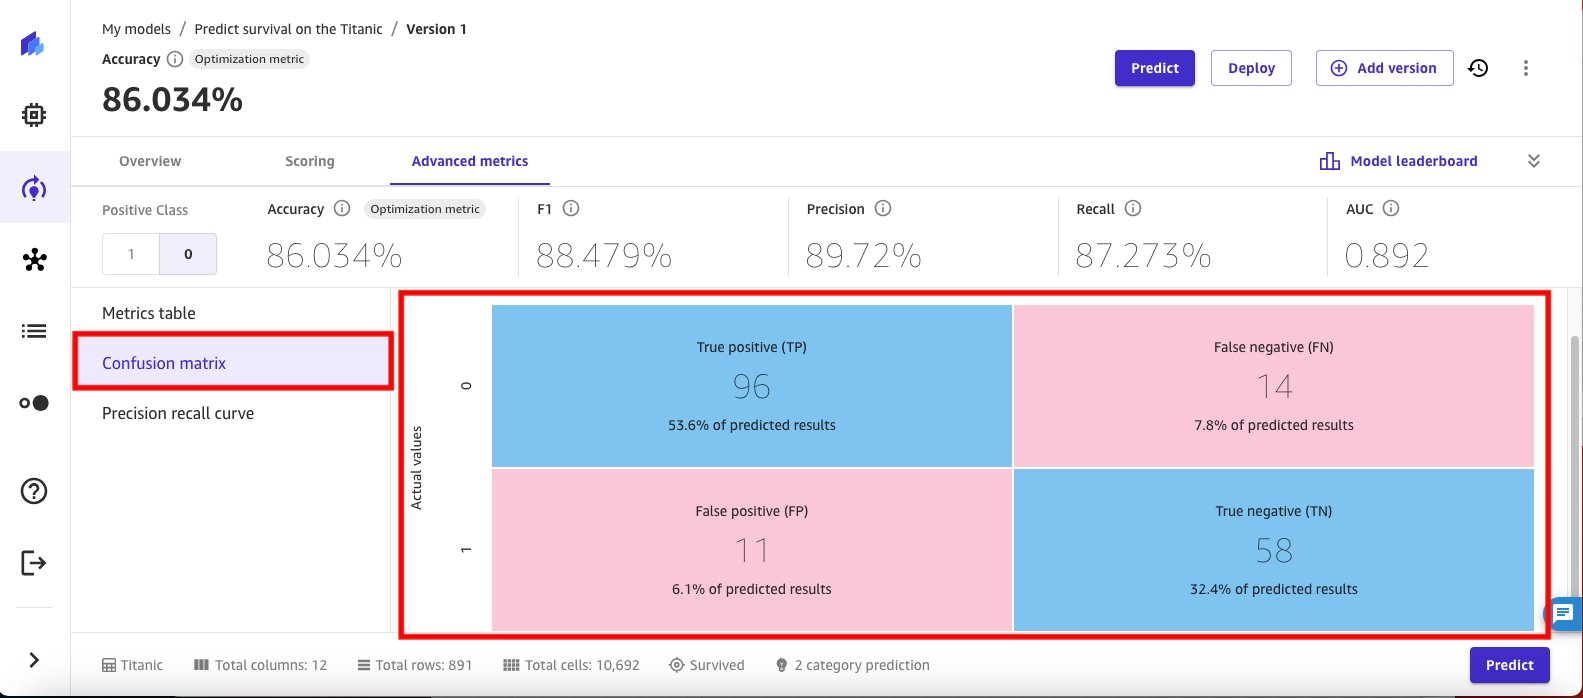
Task: Open the Metrics table view
Action: tap(149, 313)
